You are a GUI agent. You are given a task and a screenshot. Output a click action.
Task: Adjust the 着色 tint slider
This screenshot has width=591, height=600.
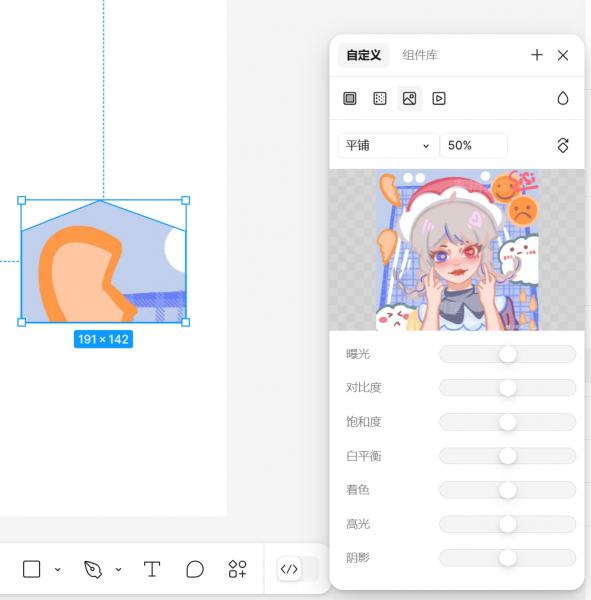tap(508, 490)
